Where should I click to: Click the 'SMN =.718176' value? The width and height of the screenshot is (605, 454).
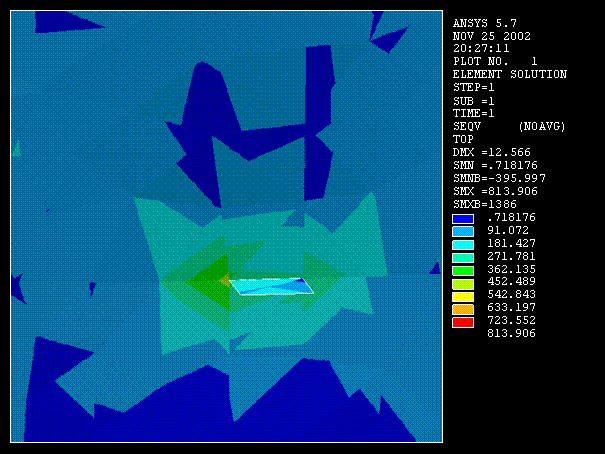click(495, 165)
